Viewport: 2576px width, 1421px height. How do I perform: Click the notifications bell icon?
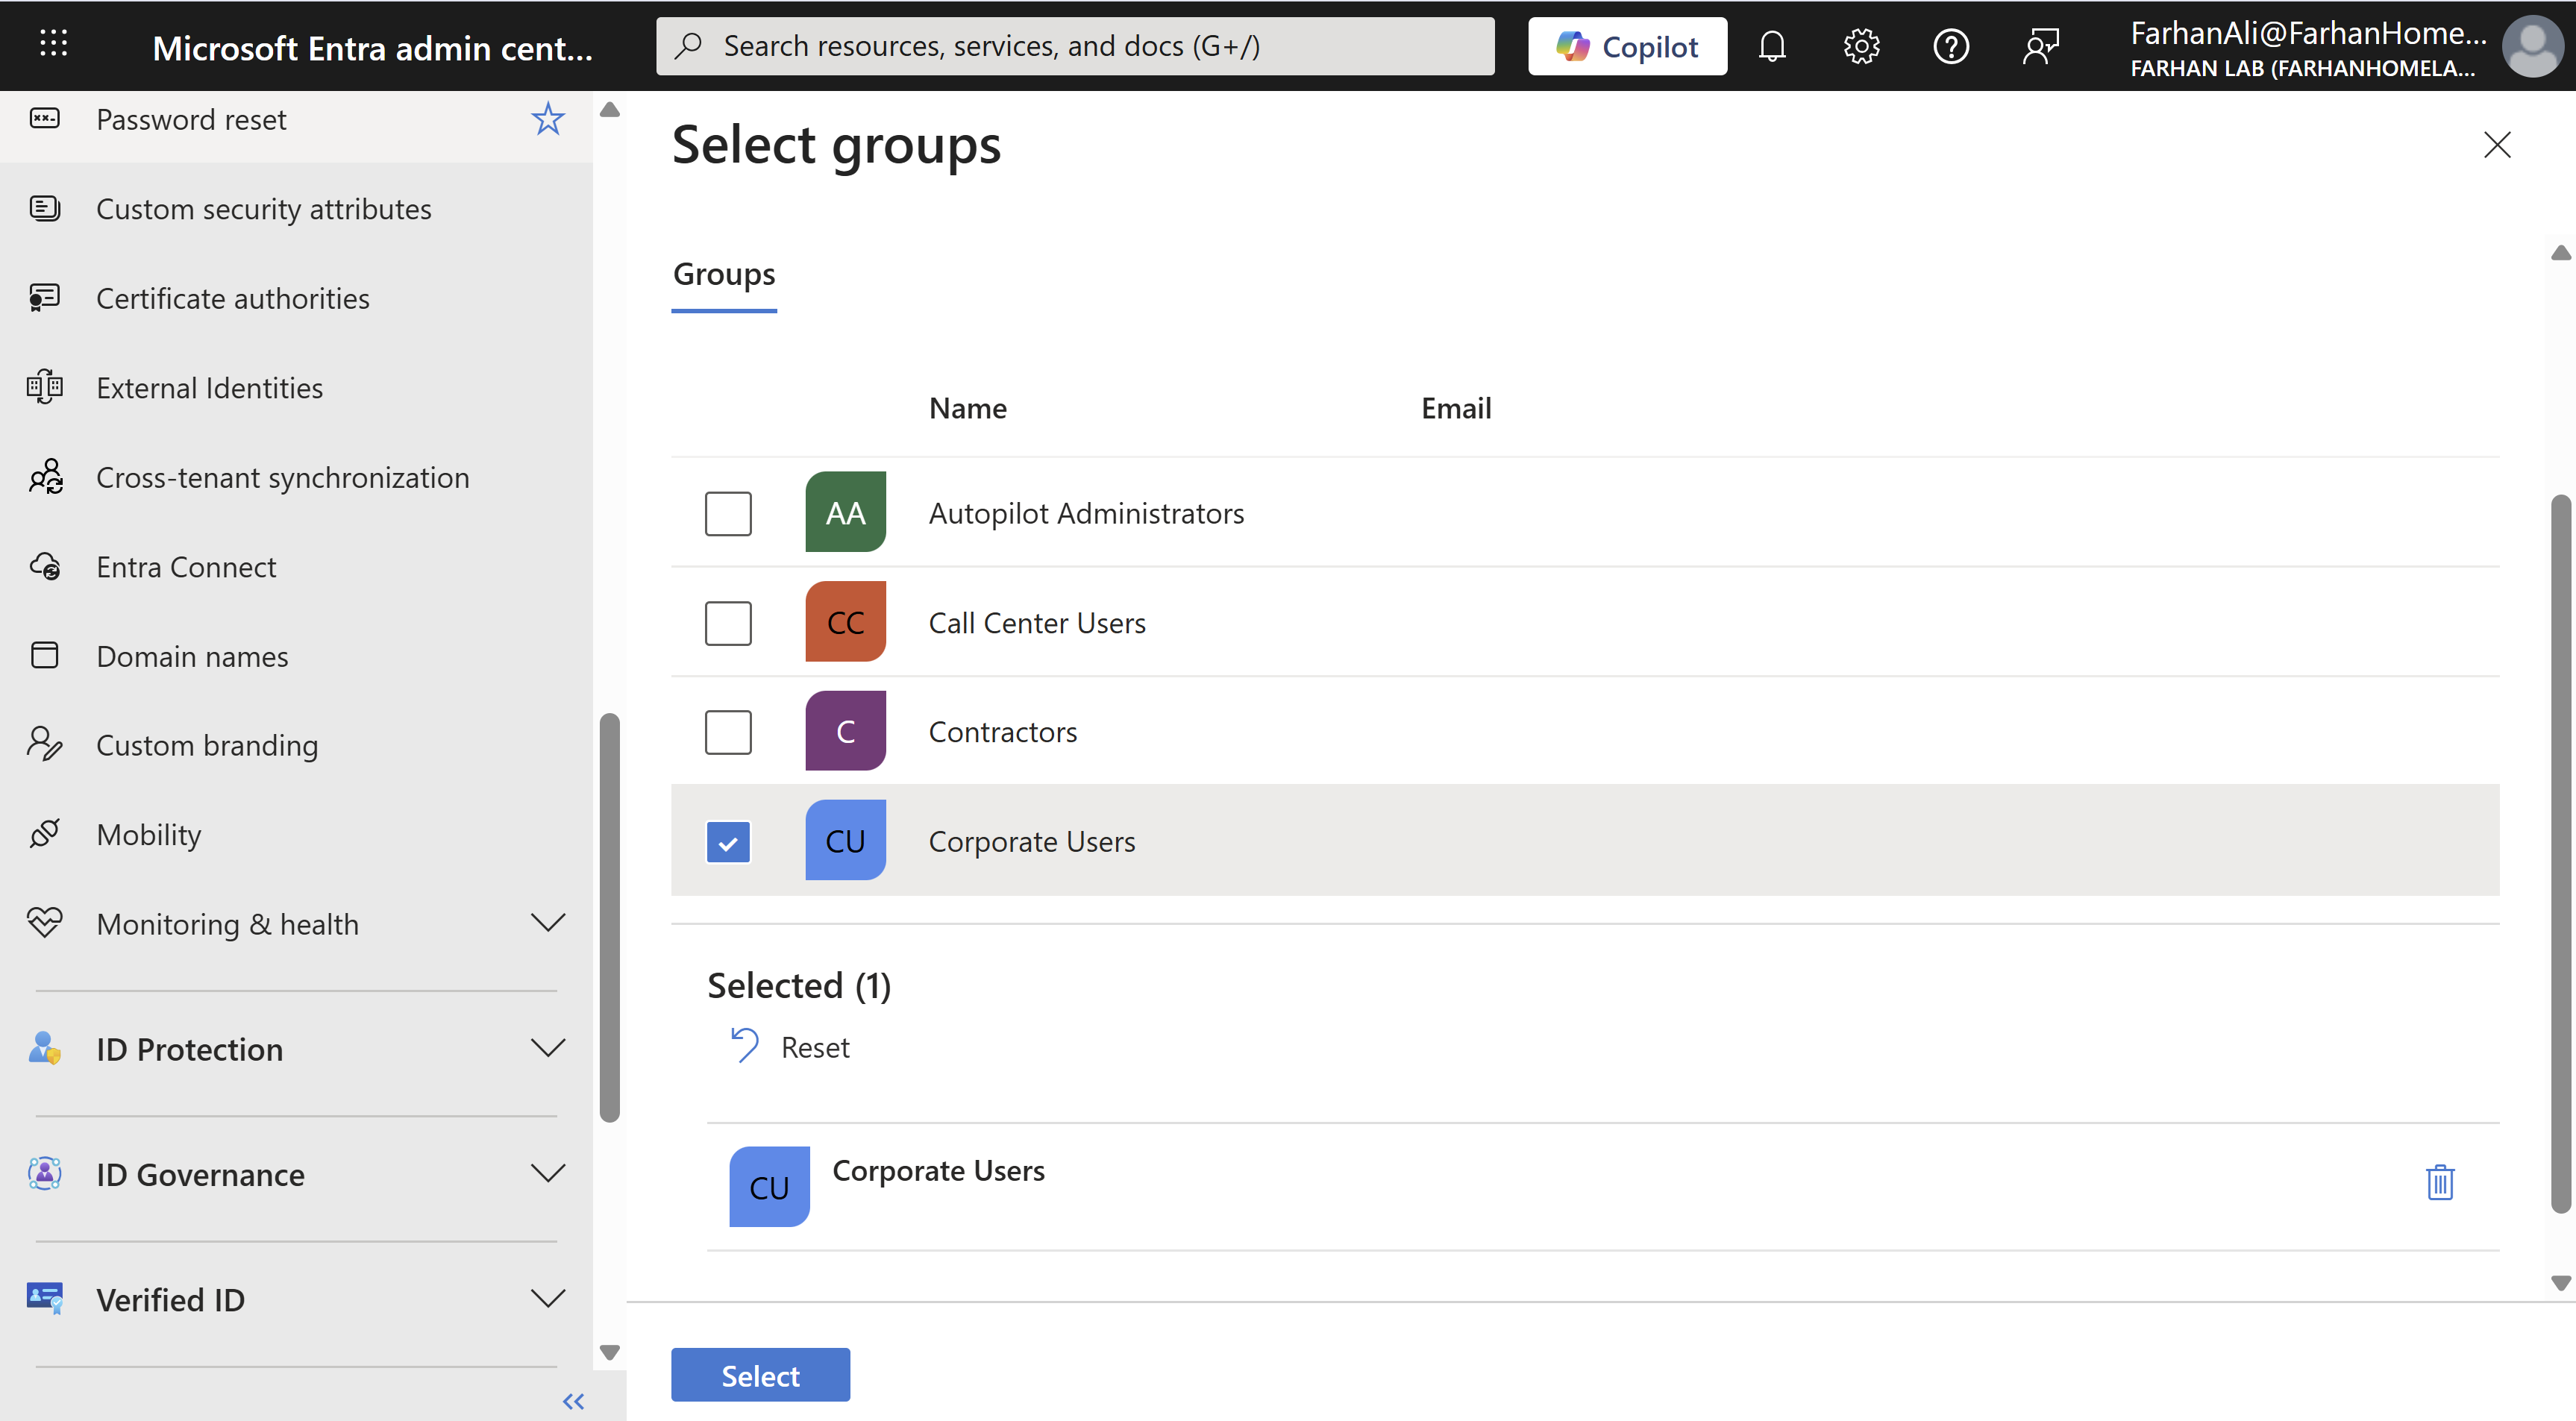[x=1772, y=46]
